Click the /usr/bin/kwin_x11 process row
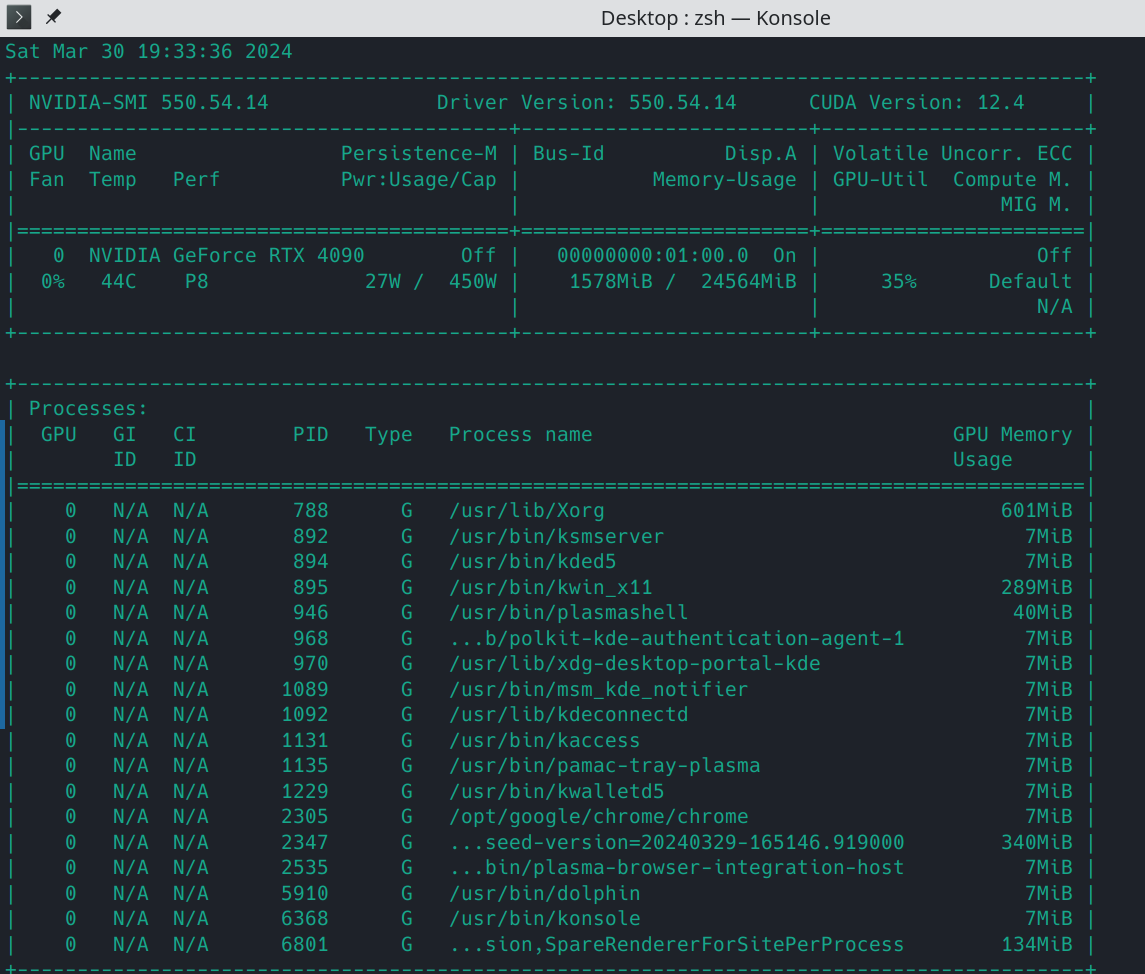1145x974 pixels. coord(550,587)
